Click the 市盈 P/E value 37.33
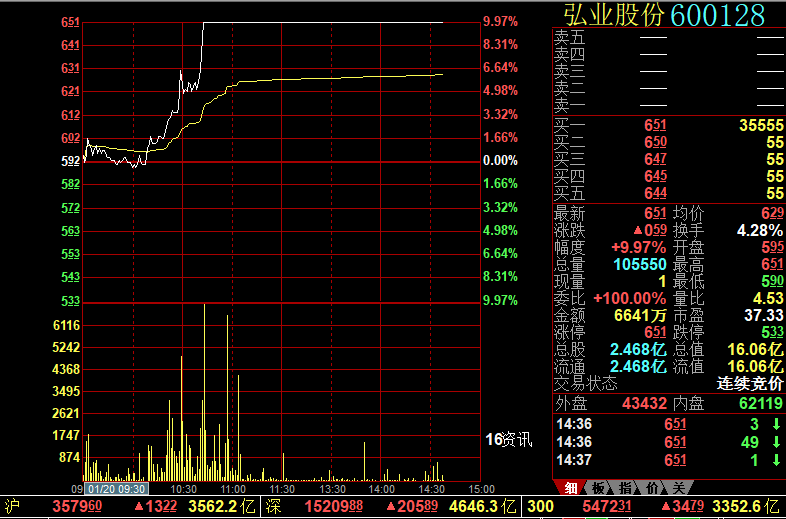This screenshot has height=519, width=786. [763, 316]
